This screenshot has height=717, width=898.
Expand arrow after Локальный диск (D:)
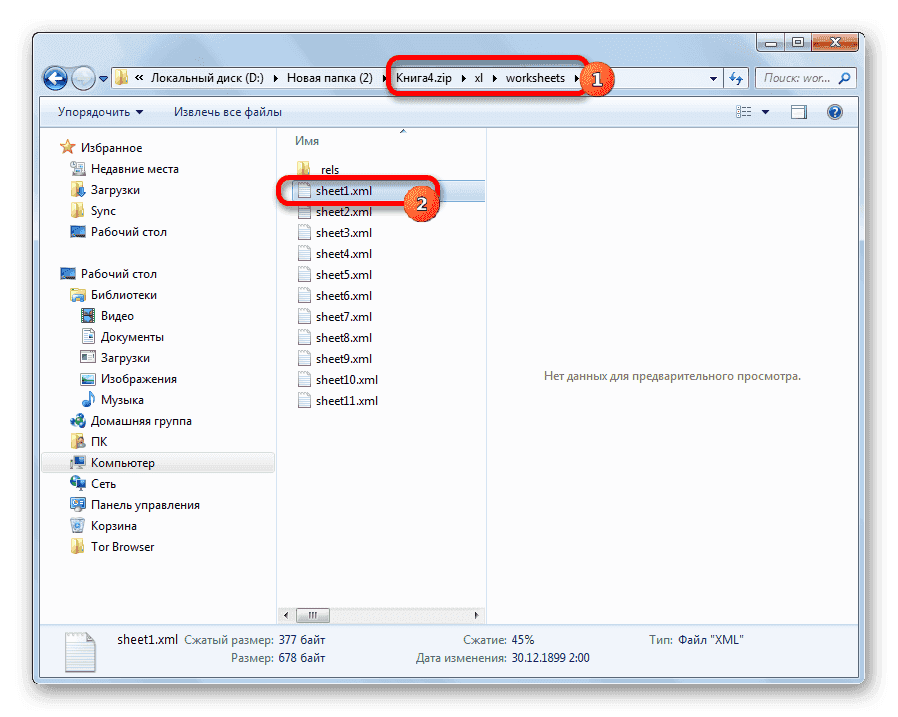click(x=275, y=78)
